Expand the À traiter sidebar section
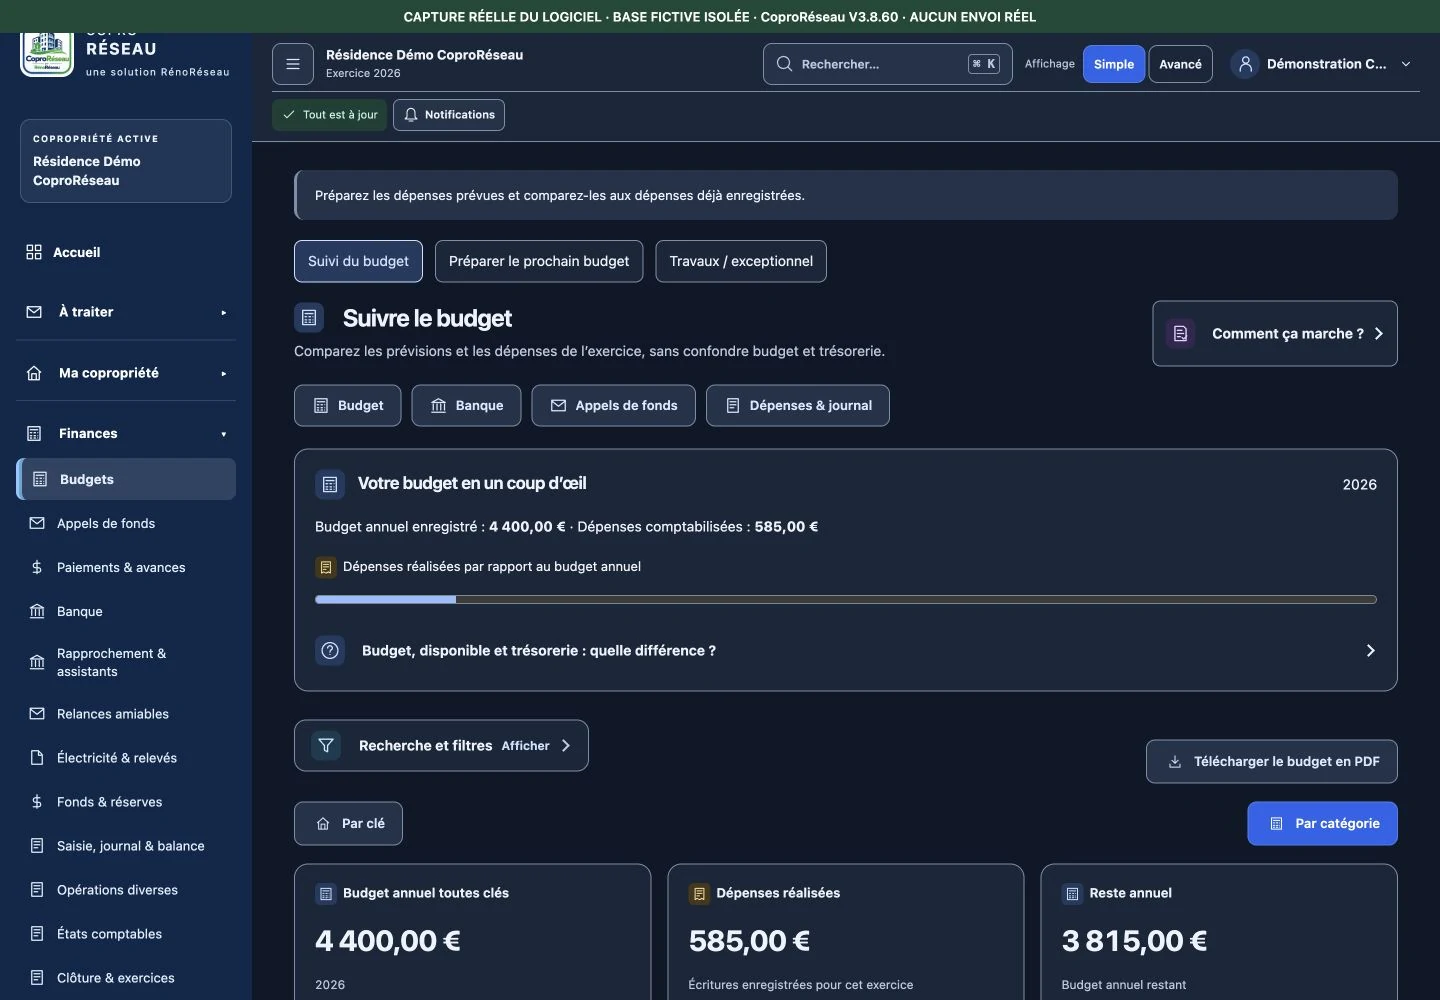 (126, 312)
